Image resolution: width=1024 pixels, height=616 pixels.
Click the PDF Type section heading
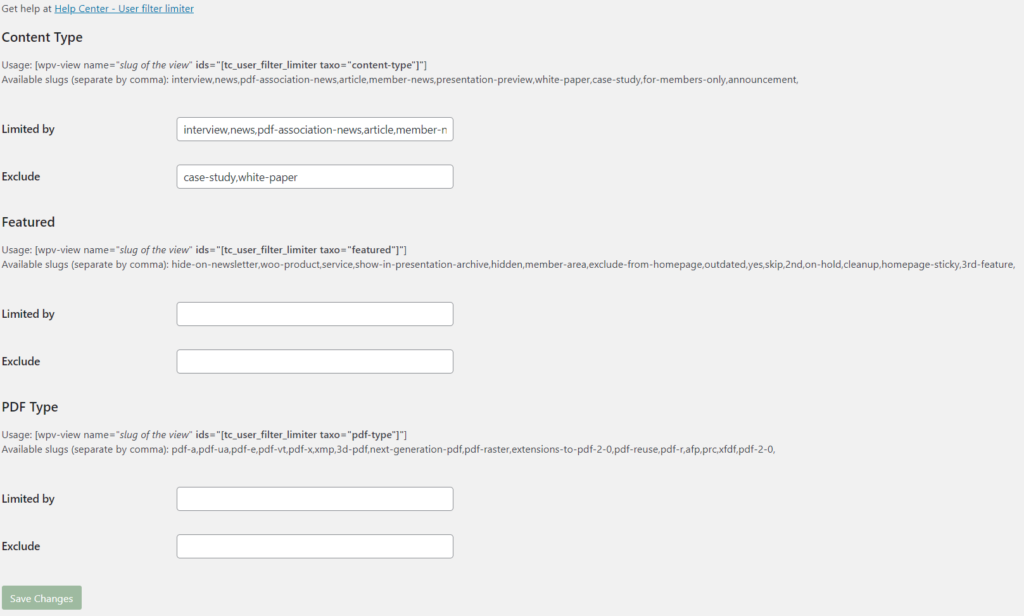31,407
